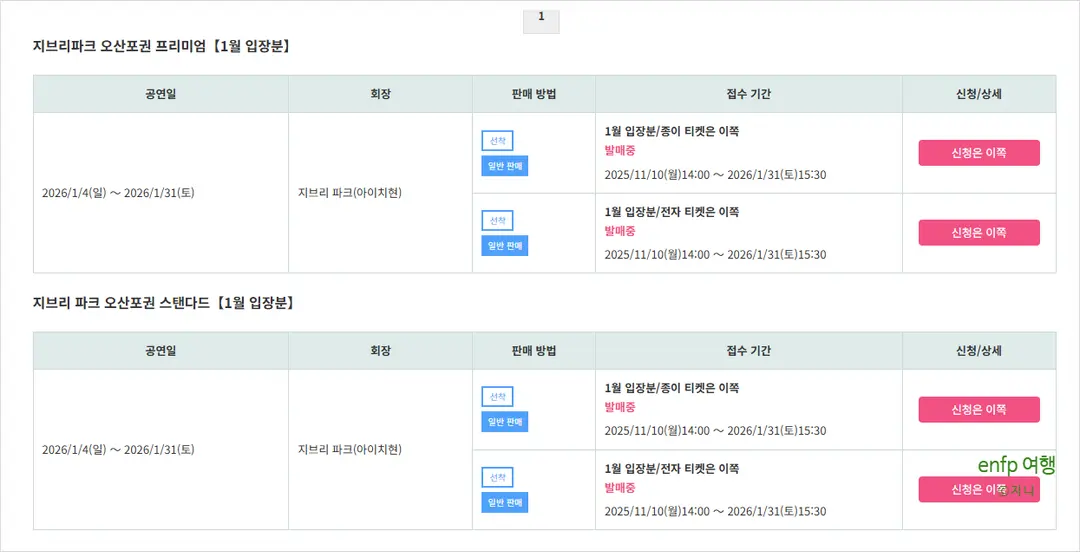Click the 선착 badge in Standard electronic ticket row

(x=497, y=477)
